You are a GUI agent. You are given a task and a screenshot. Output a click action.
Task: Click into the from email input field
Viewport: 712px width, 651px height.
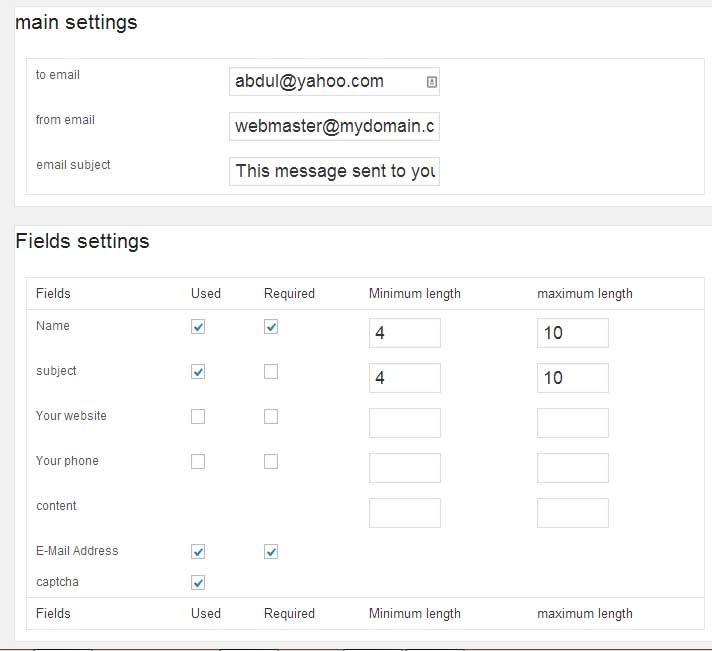334,126
